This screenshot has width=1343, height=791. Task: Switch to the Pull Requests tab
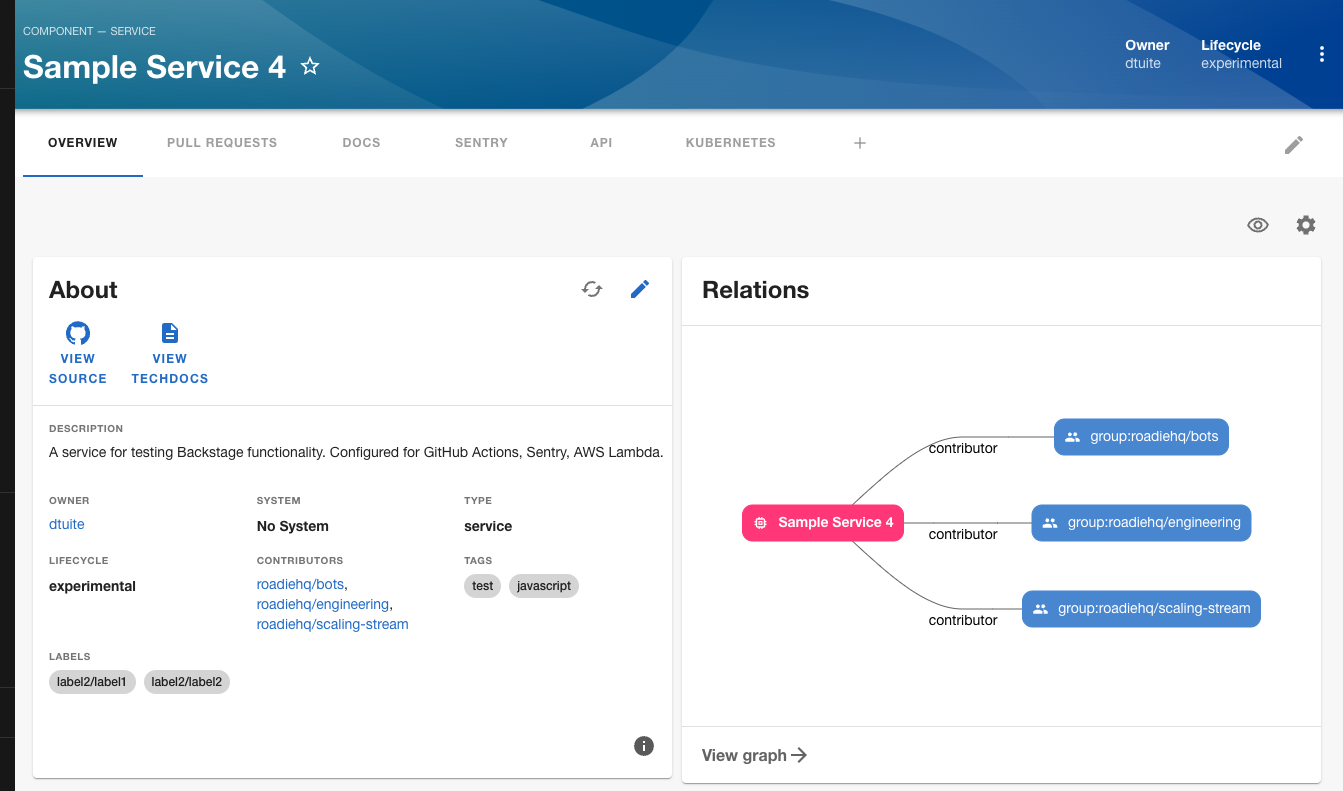coord(222,143)
